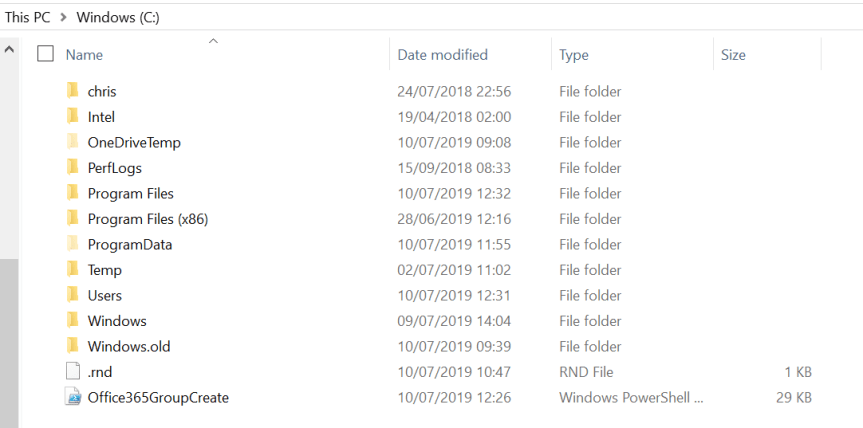The image size is (863, 428).
Task: Select the Program Files (x86) folder name
Action: [x=147, y=219]
